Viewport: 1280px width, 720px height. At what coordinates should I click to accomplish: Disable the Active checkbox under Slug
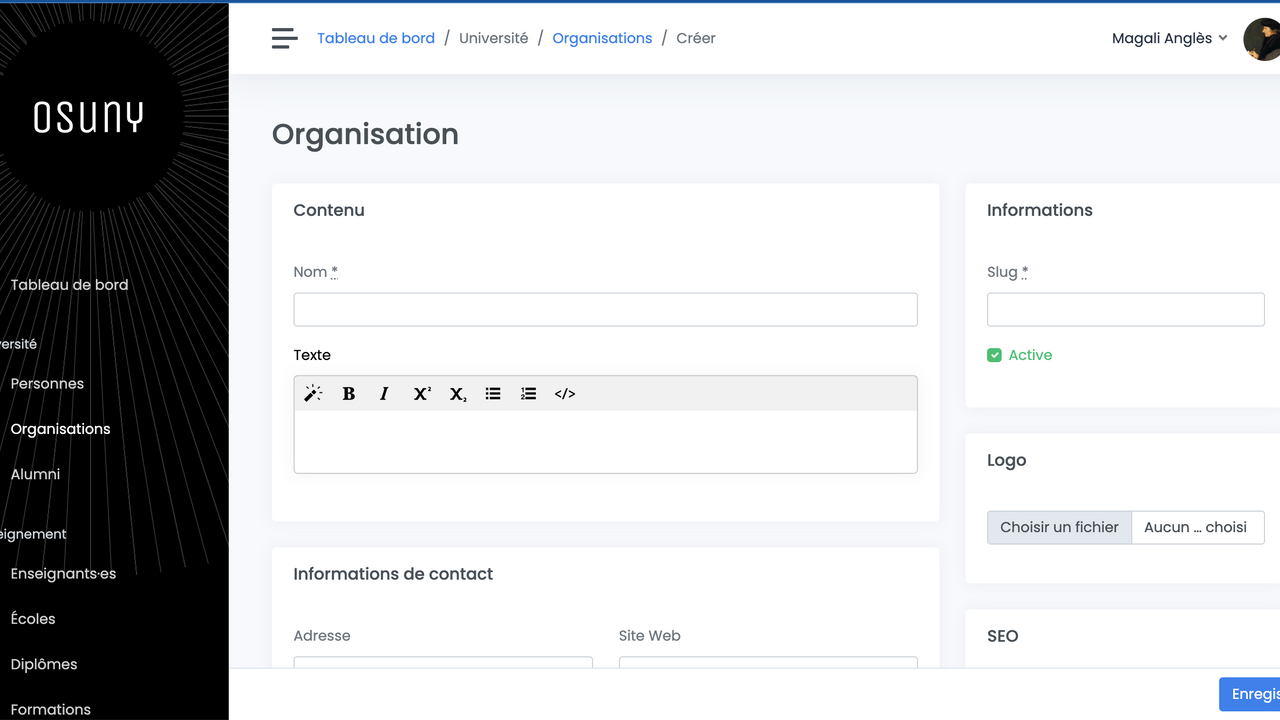click(x=994, y=355)
